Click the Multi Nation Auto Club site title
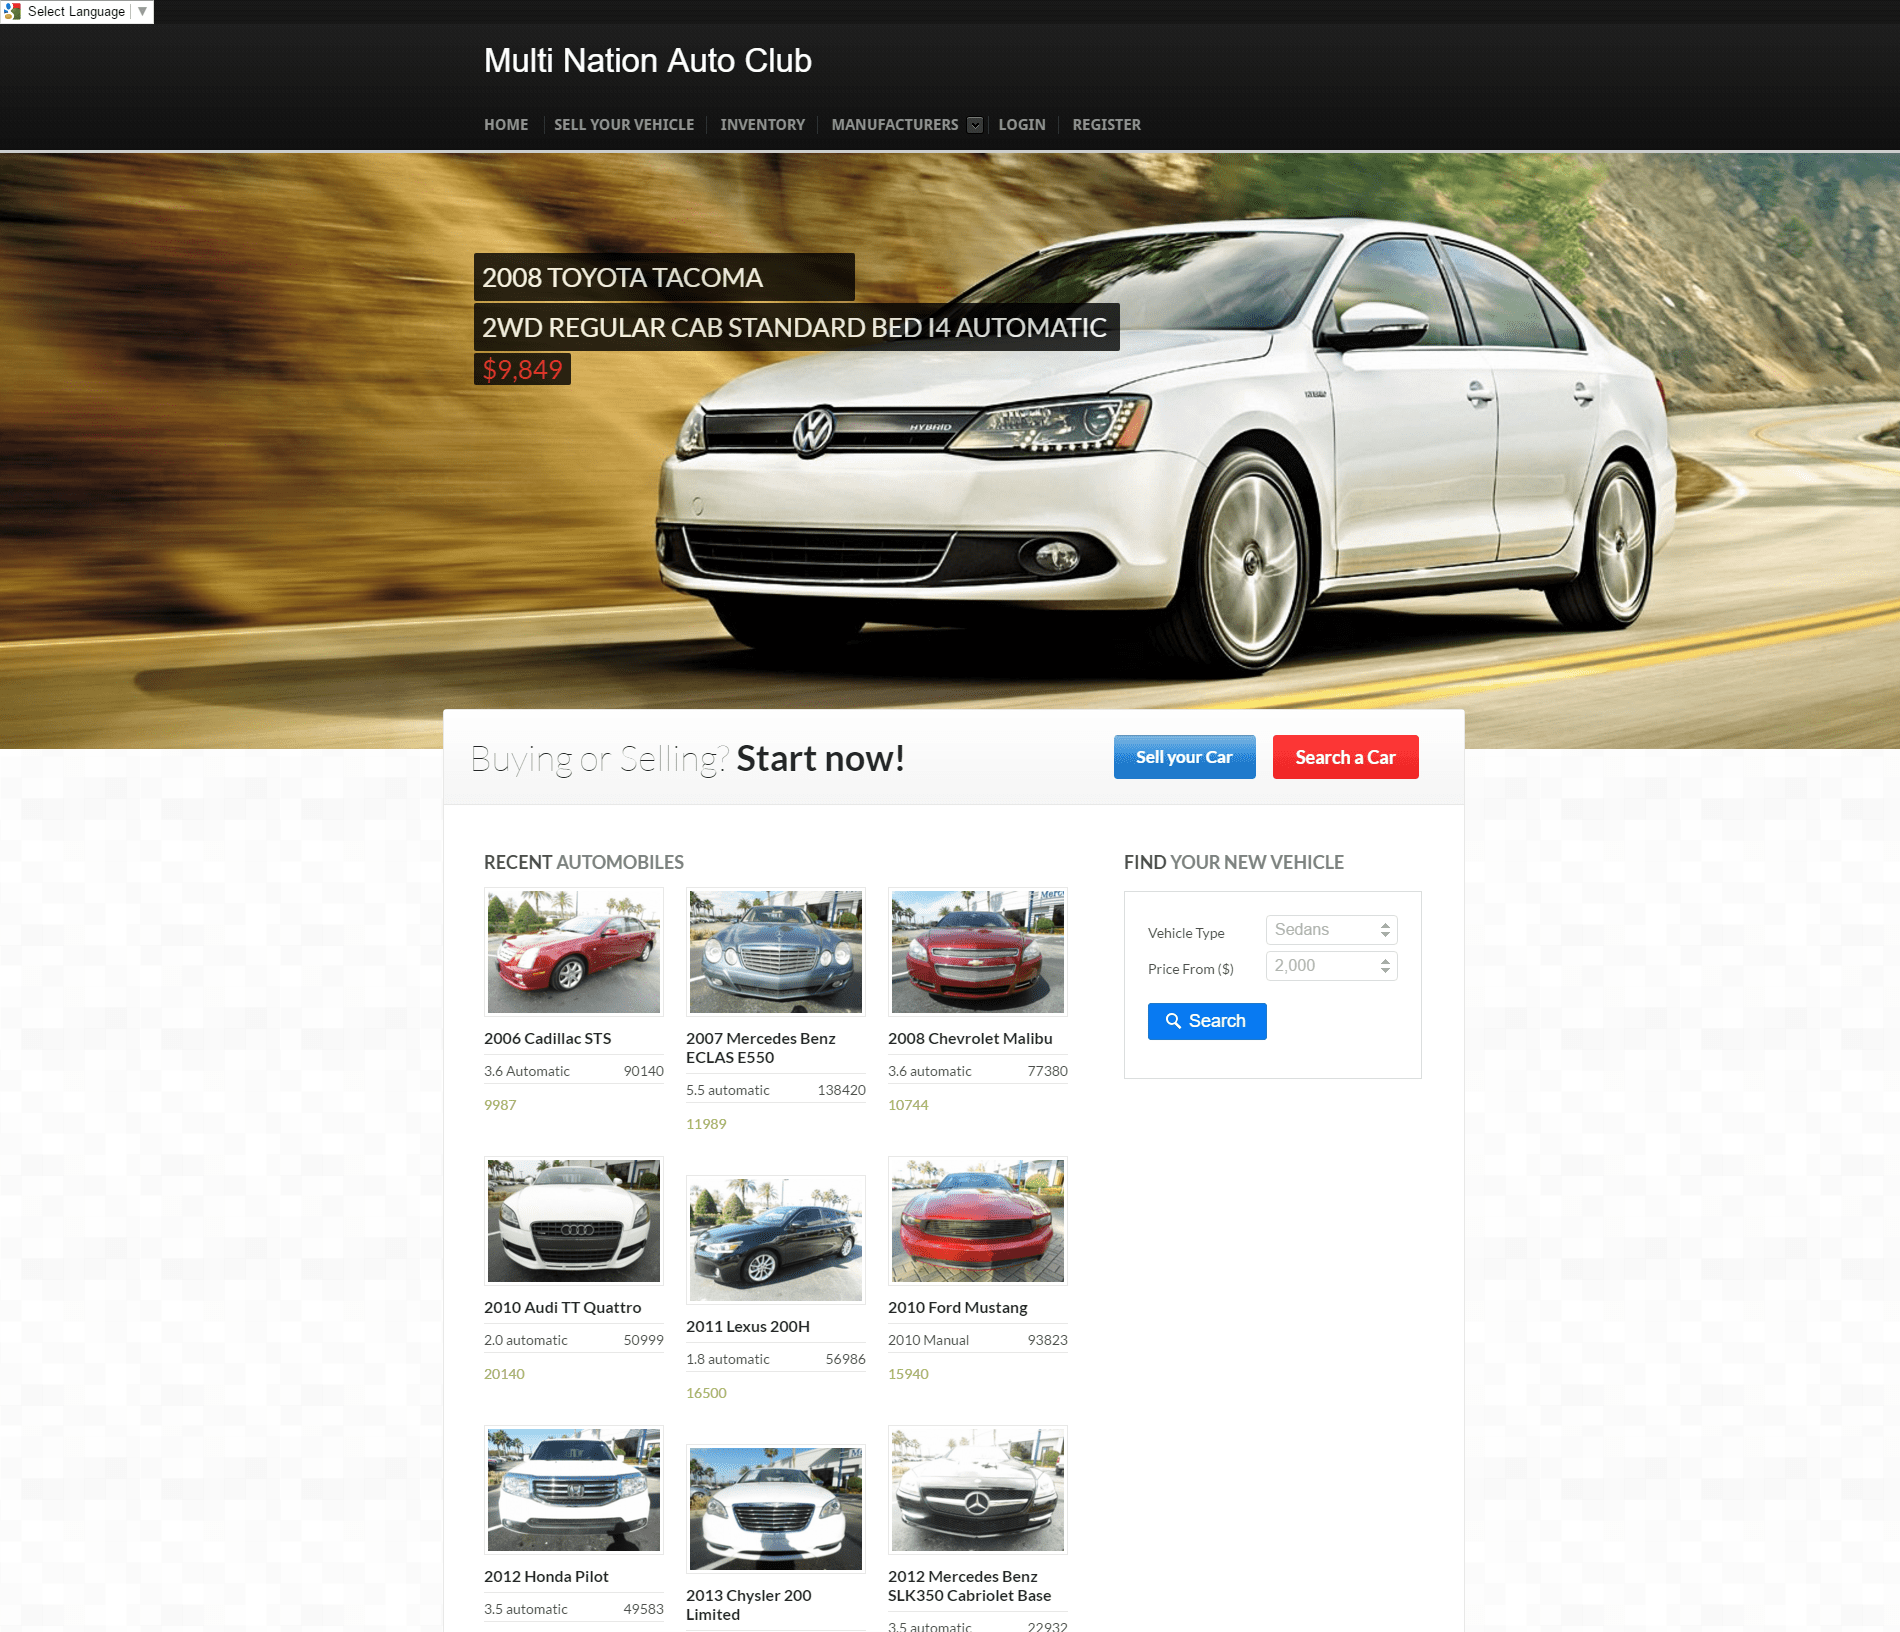Image resolution: width=1900 pixels, height=1632 pixels. (647, 61)
